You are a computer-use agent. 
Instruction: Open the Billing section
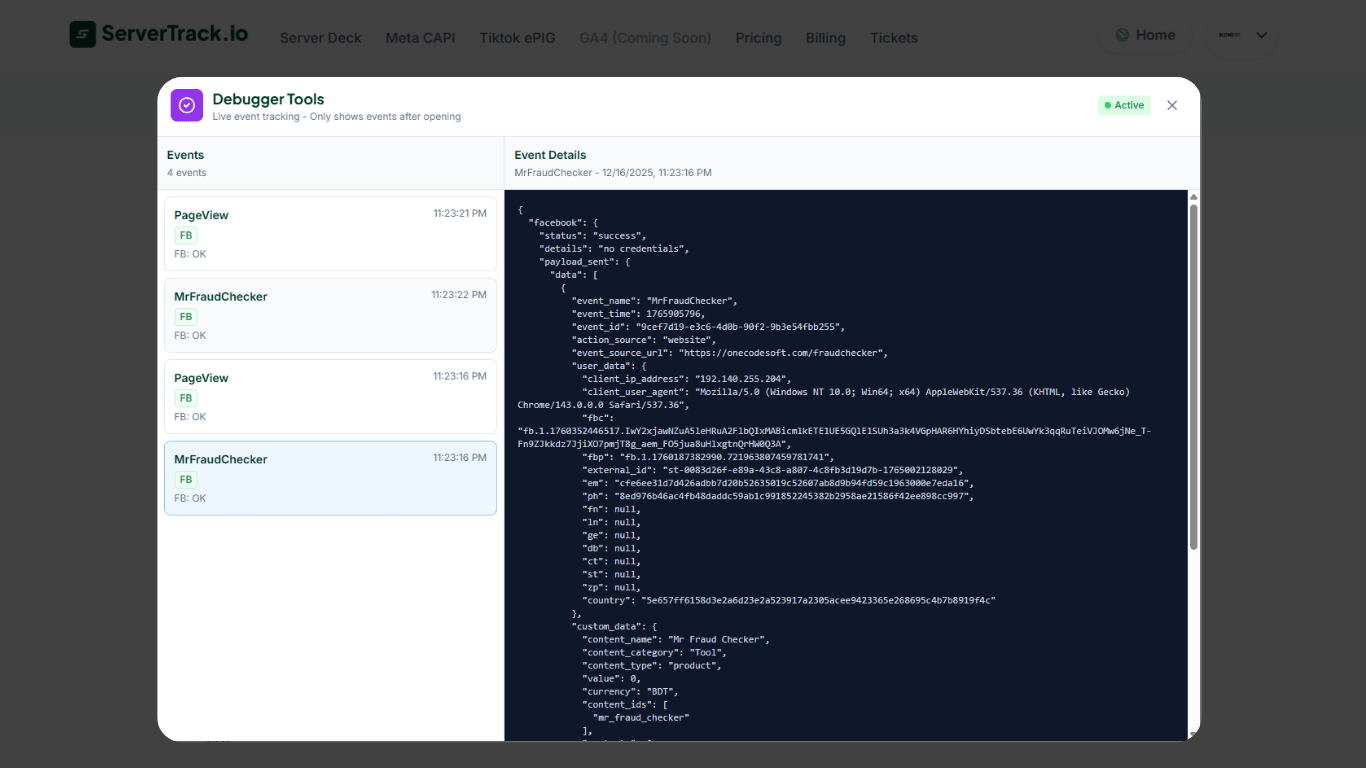coord(825,38)
